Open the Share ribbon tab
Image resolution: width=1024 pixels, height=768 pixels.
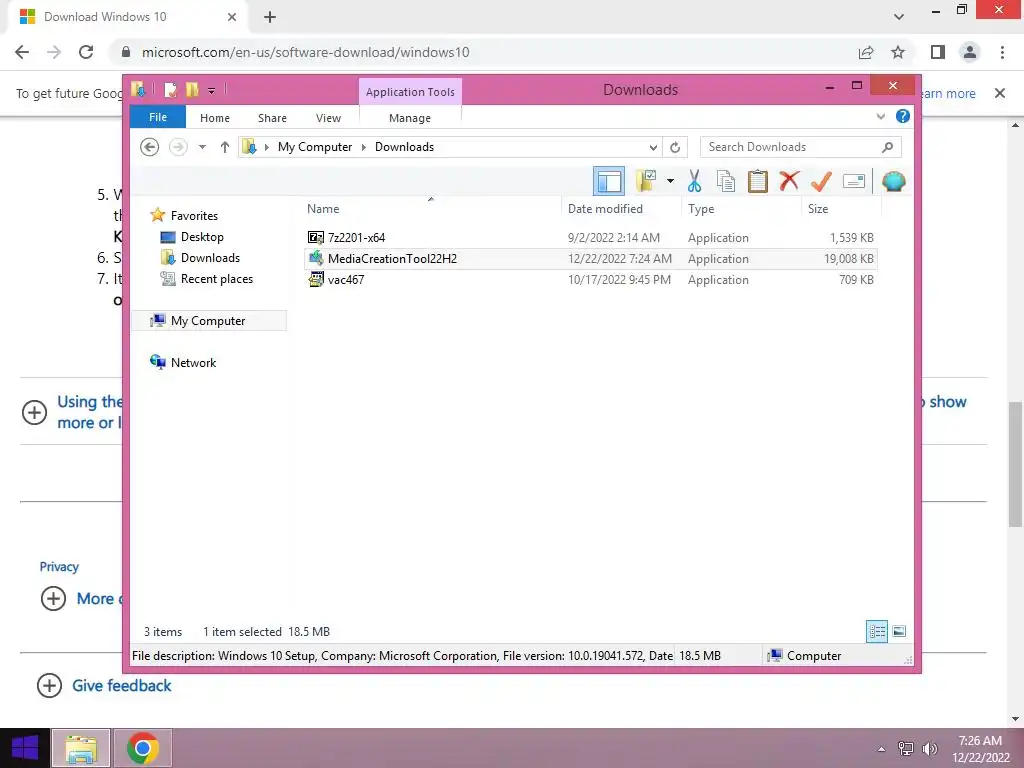(x=272, y=118)
